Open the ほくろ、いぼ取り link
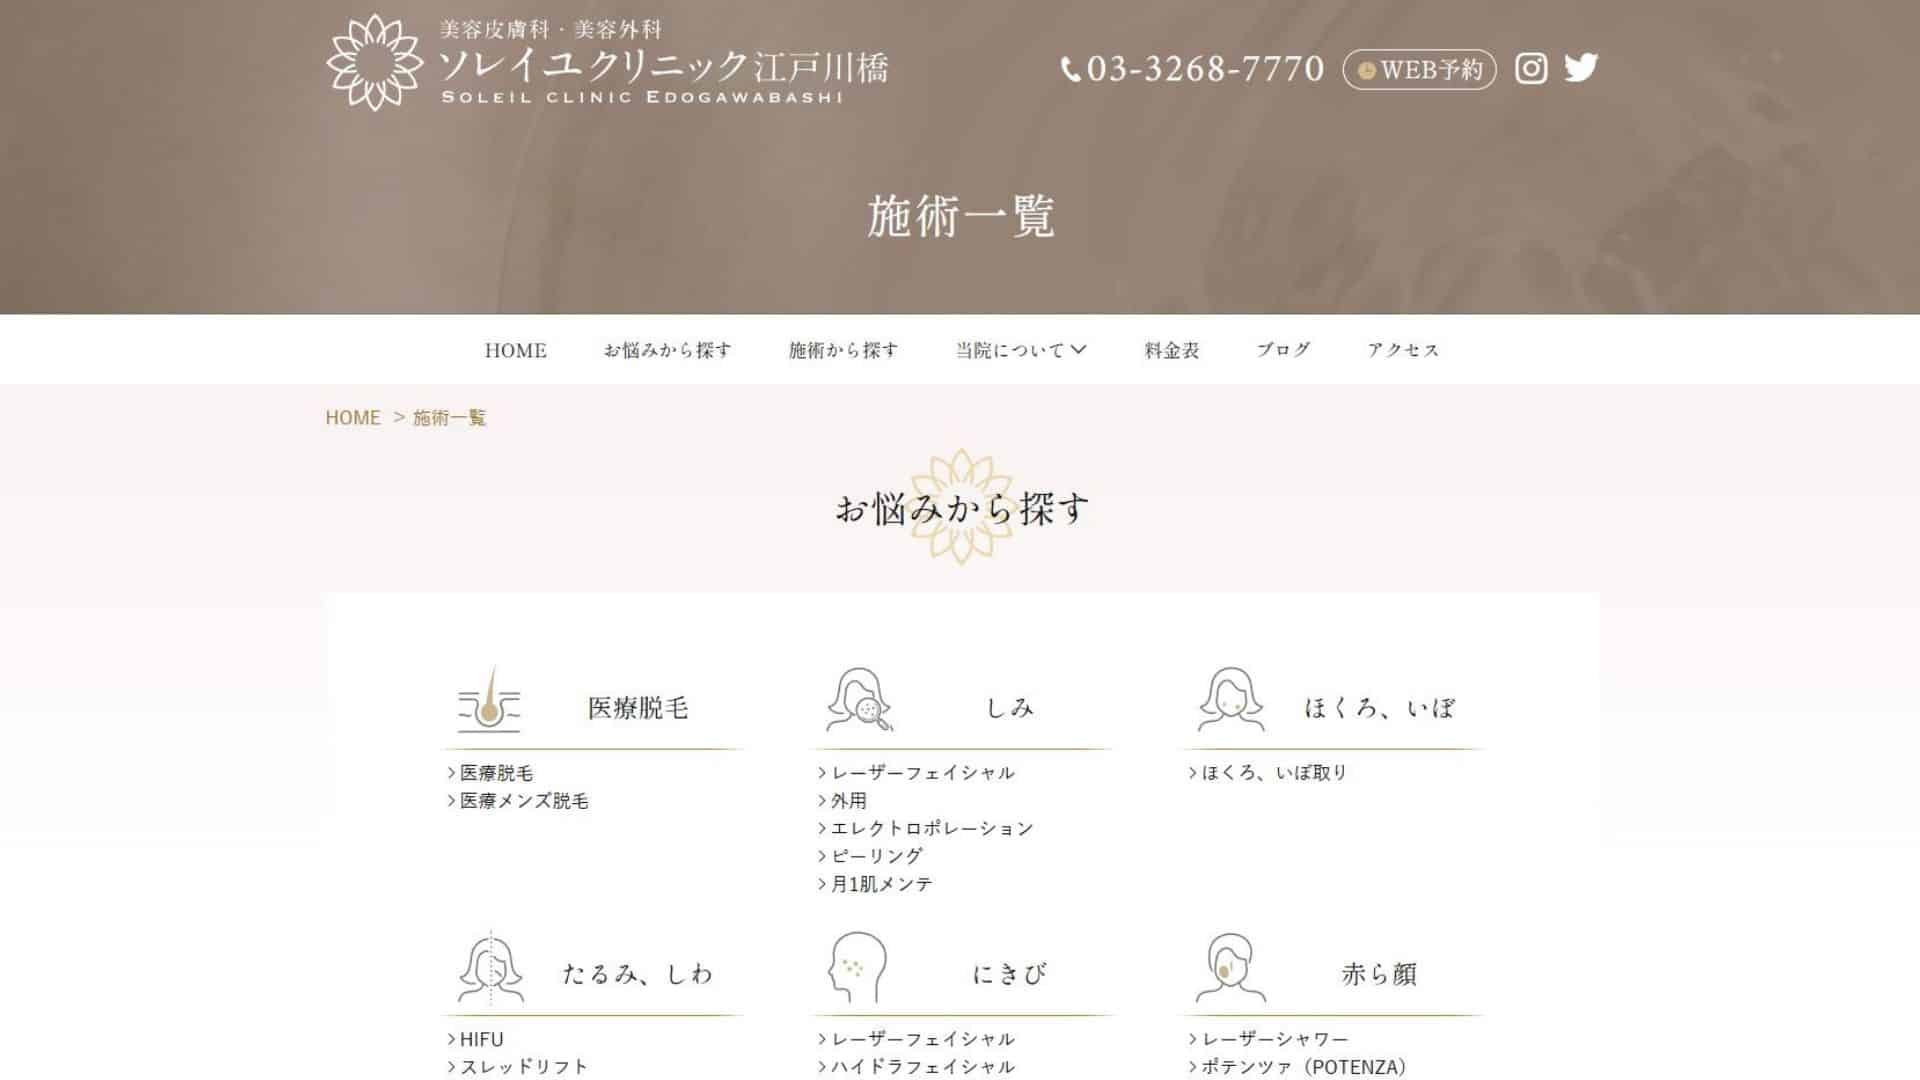Screen dimensions: 1920x1080 click(x=1267, y=772)
